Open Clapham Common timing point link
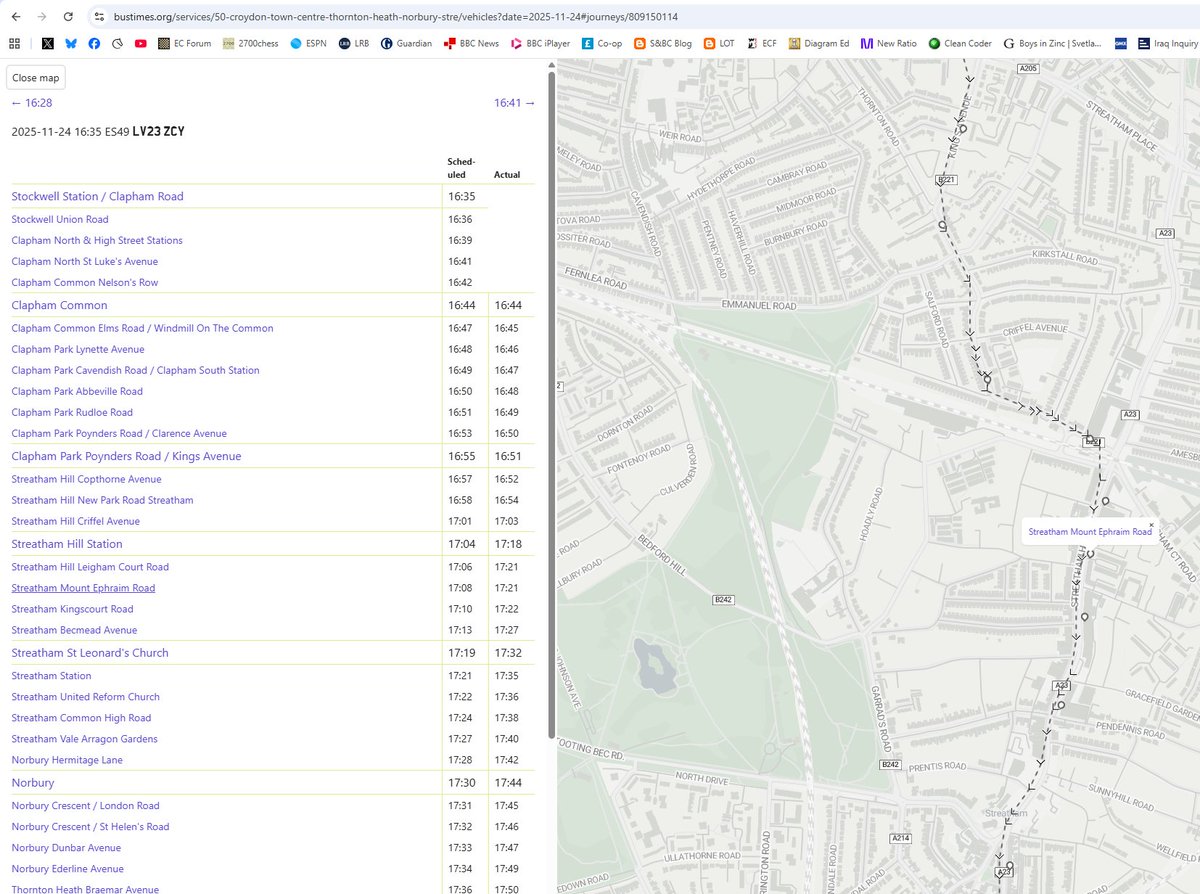Viewport: 1200px width, 894px height. point(59,305)
